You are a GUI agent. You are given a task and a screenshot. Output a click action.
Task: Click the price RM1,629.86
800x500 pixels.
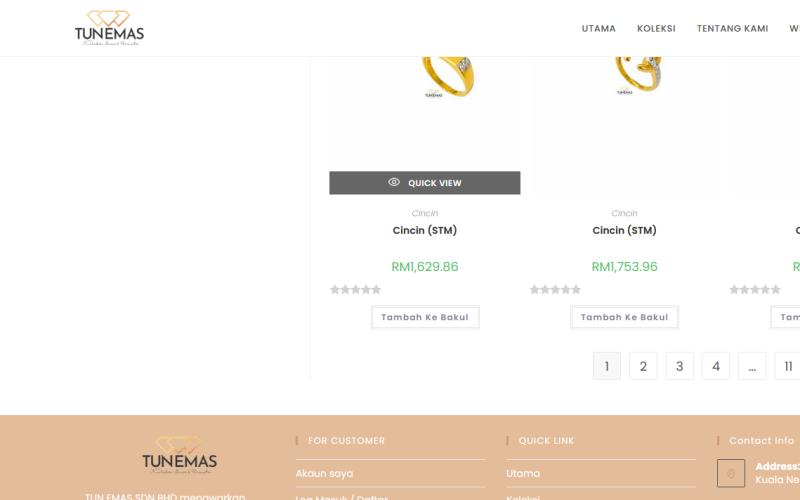[x=424, y=267]
